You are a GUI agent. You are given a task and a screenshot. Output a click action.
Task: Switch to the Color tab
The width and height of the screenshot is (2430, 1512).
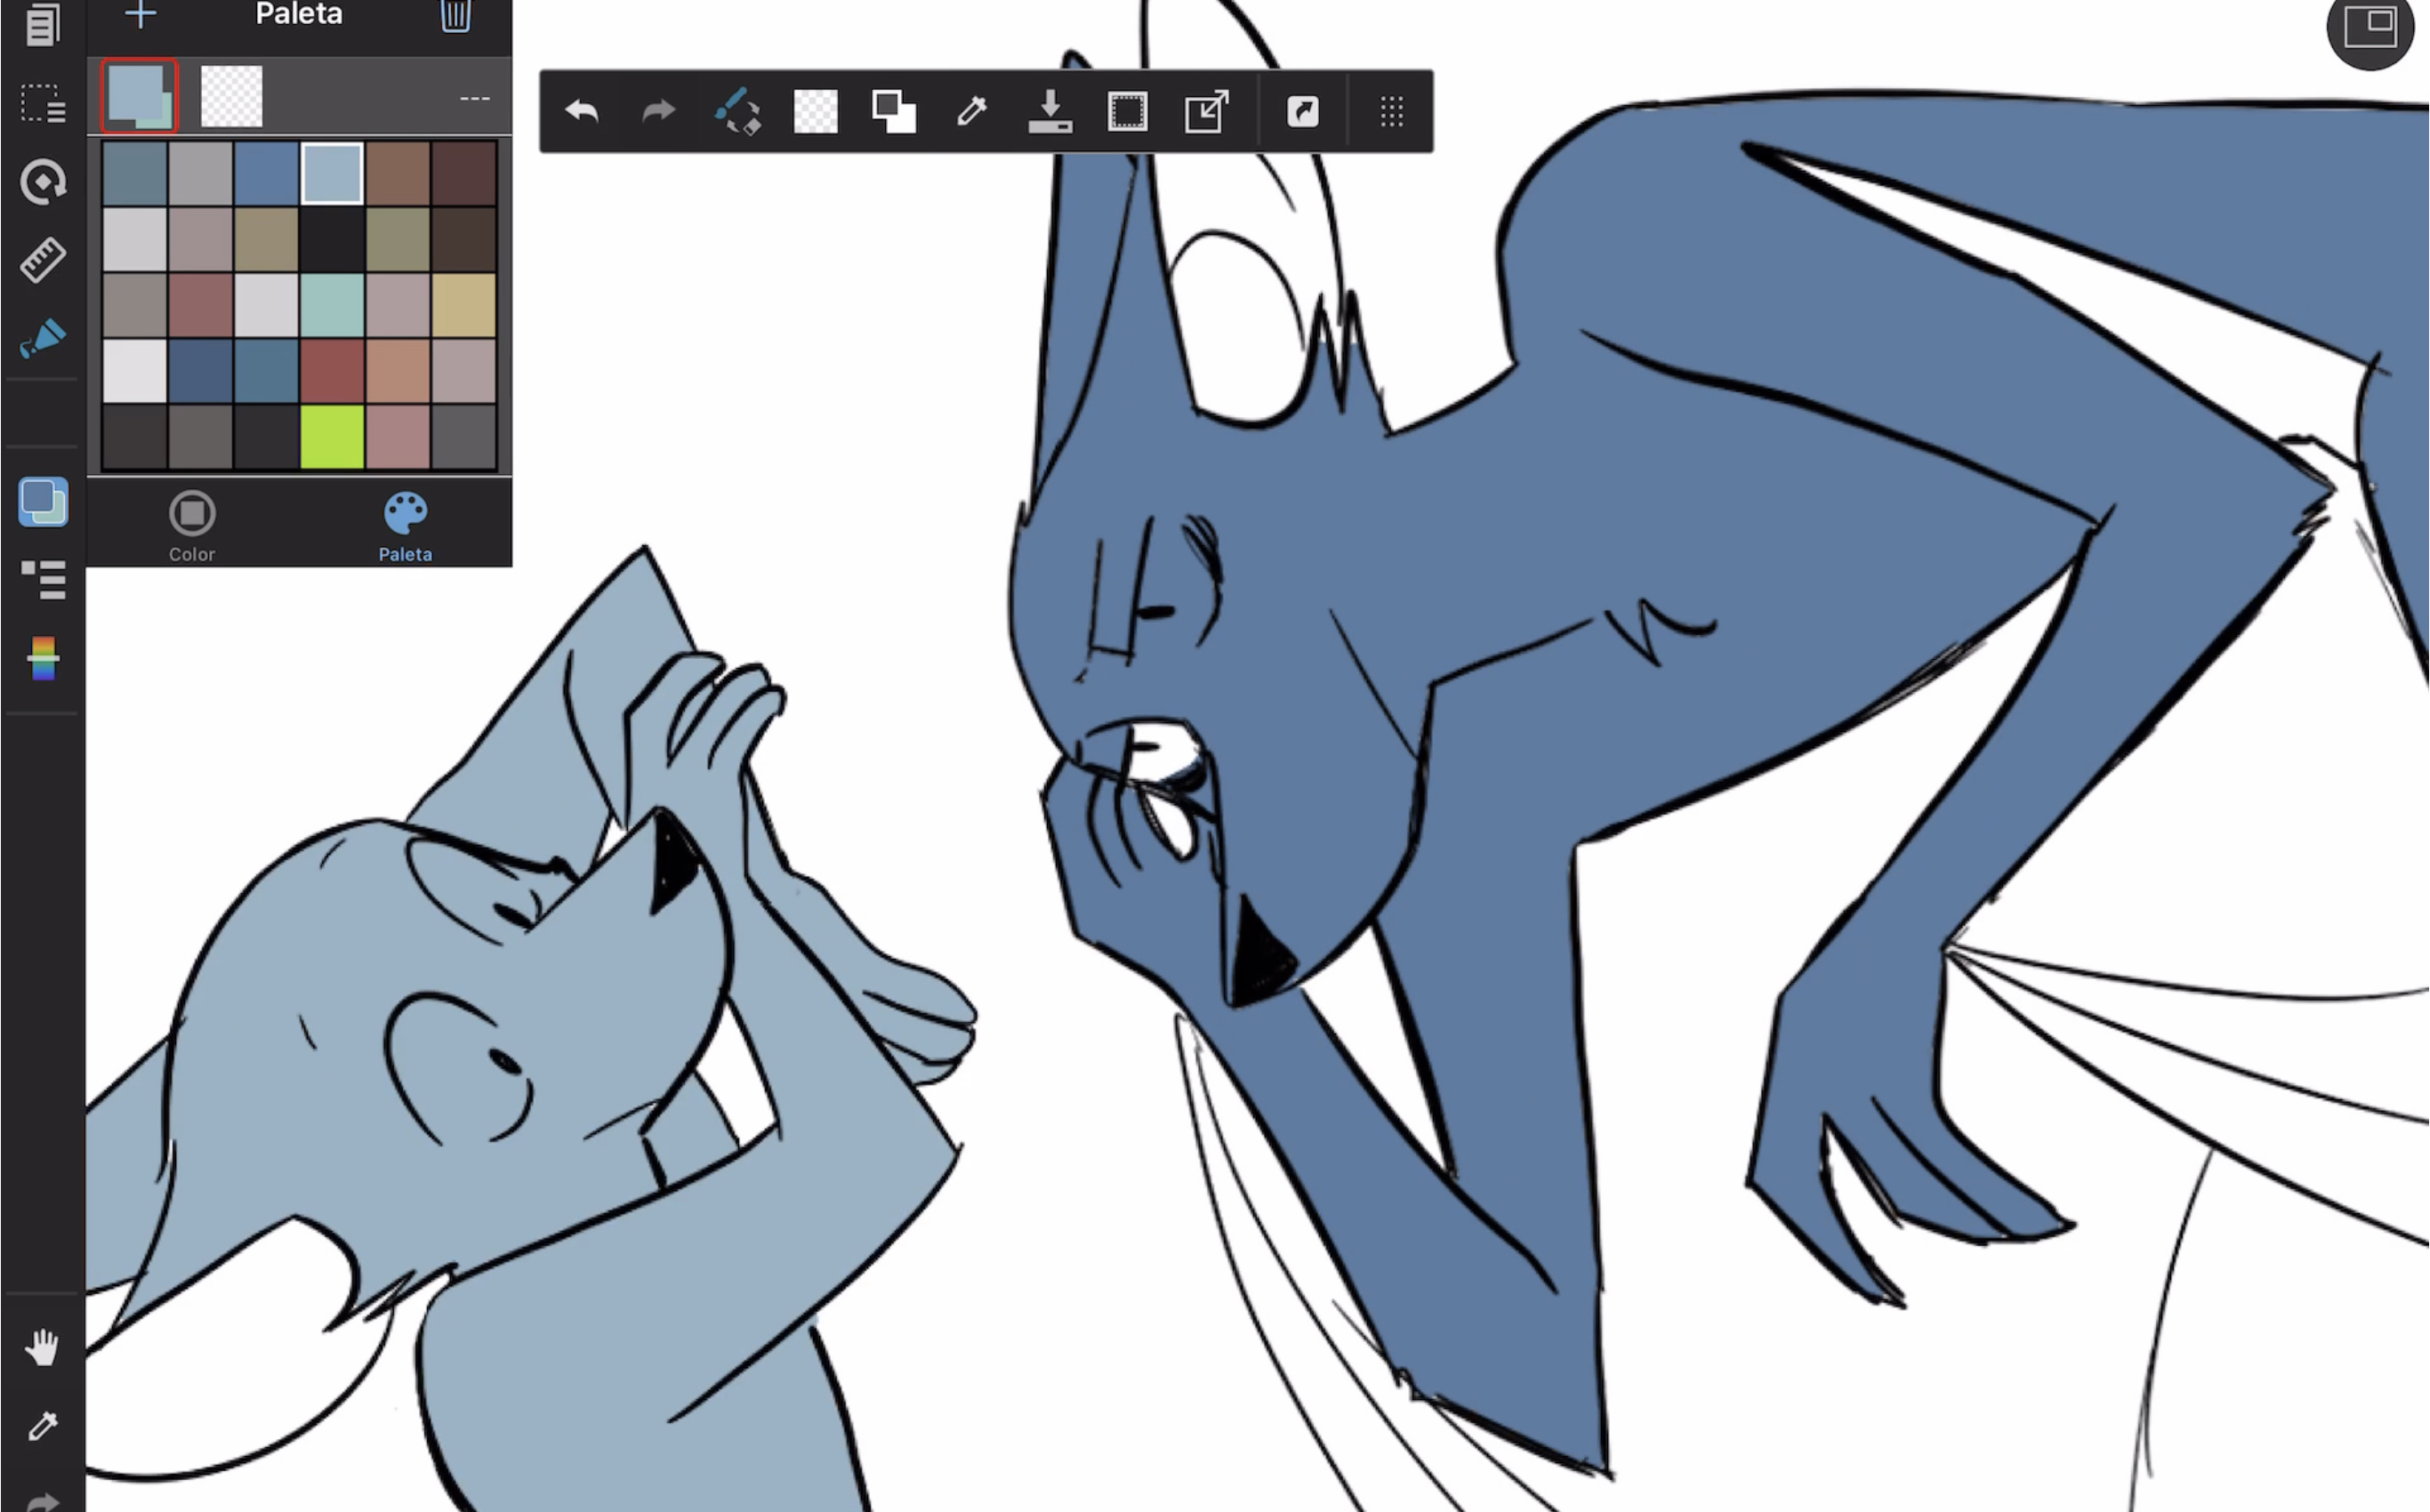tap(192, 527)
